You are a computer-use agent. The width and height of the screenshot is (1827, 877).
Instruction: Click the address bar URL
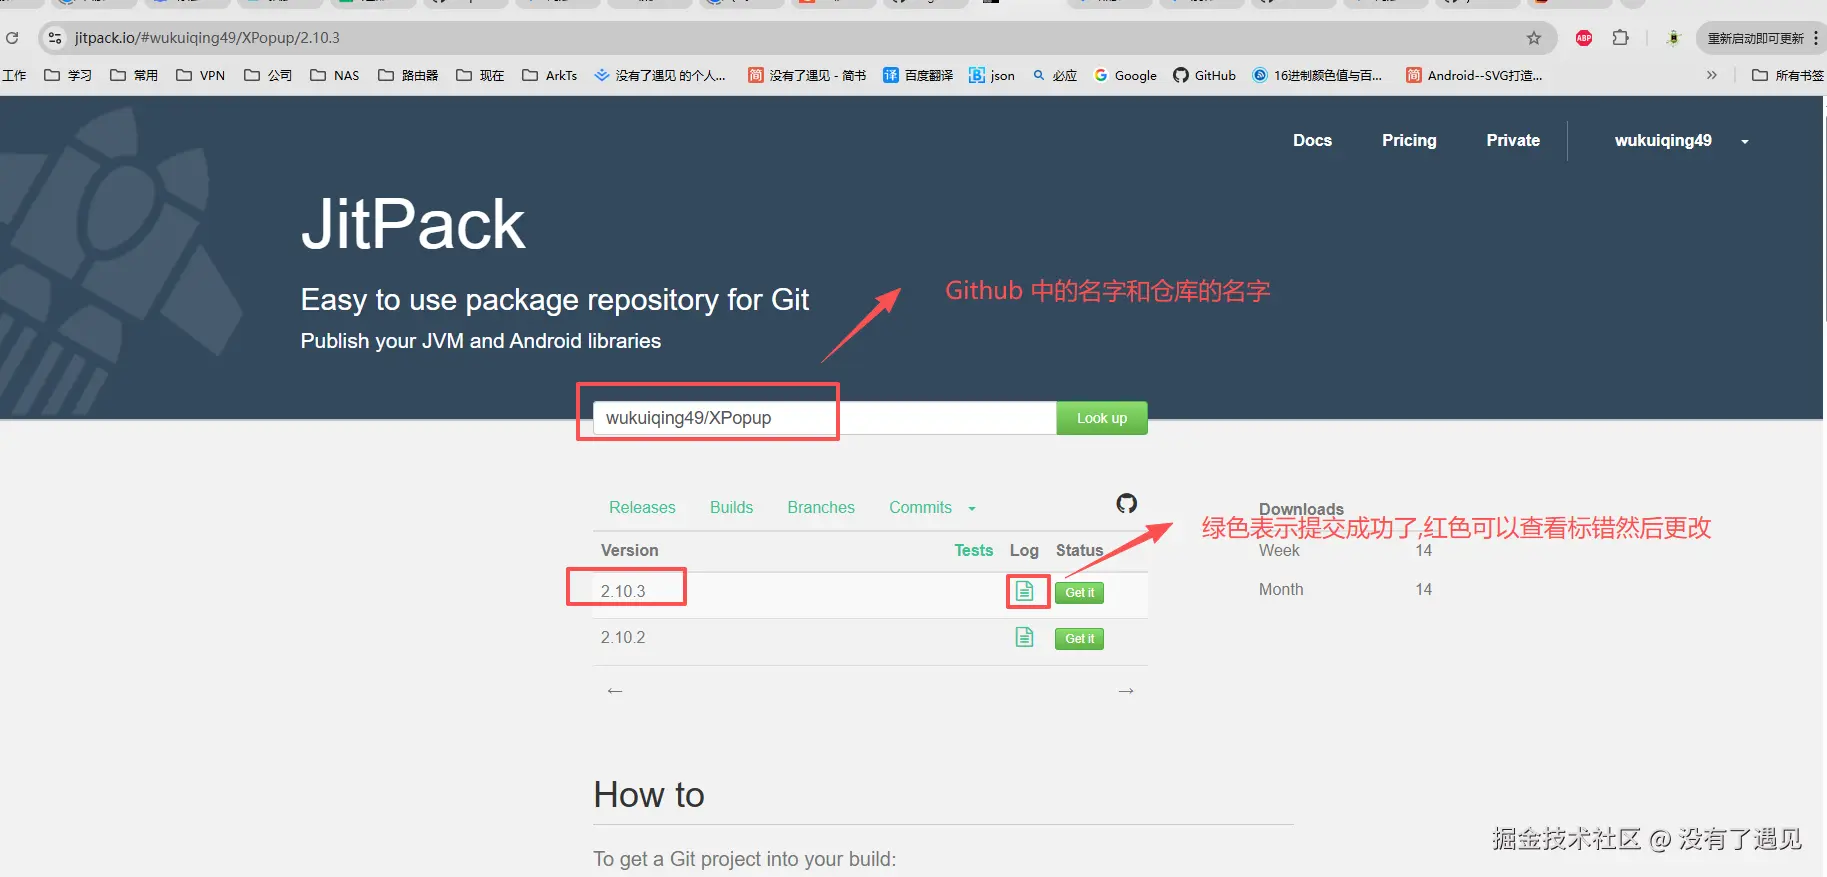point(207,38)
